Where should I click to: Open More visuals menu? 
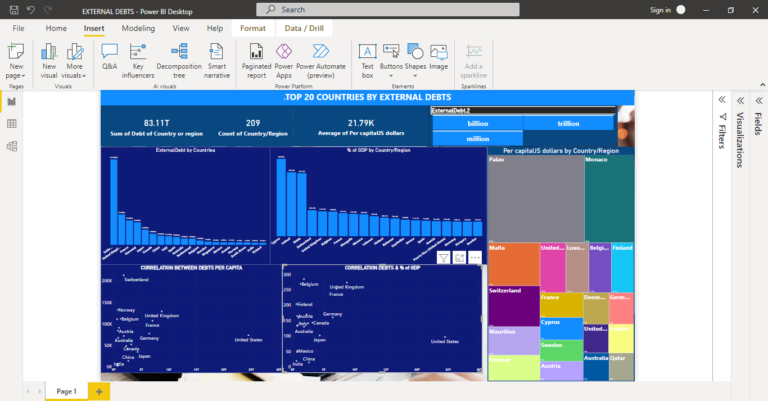click(74, 61)
